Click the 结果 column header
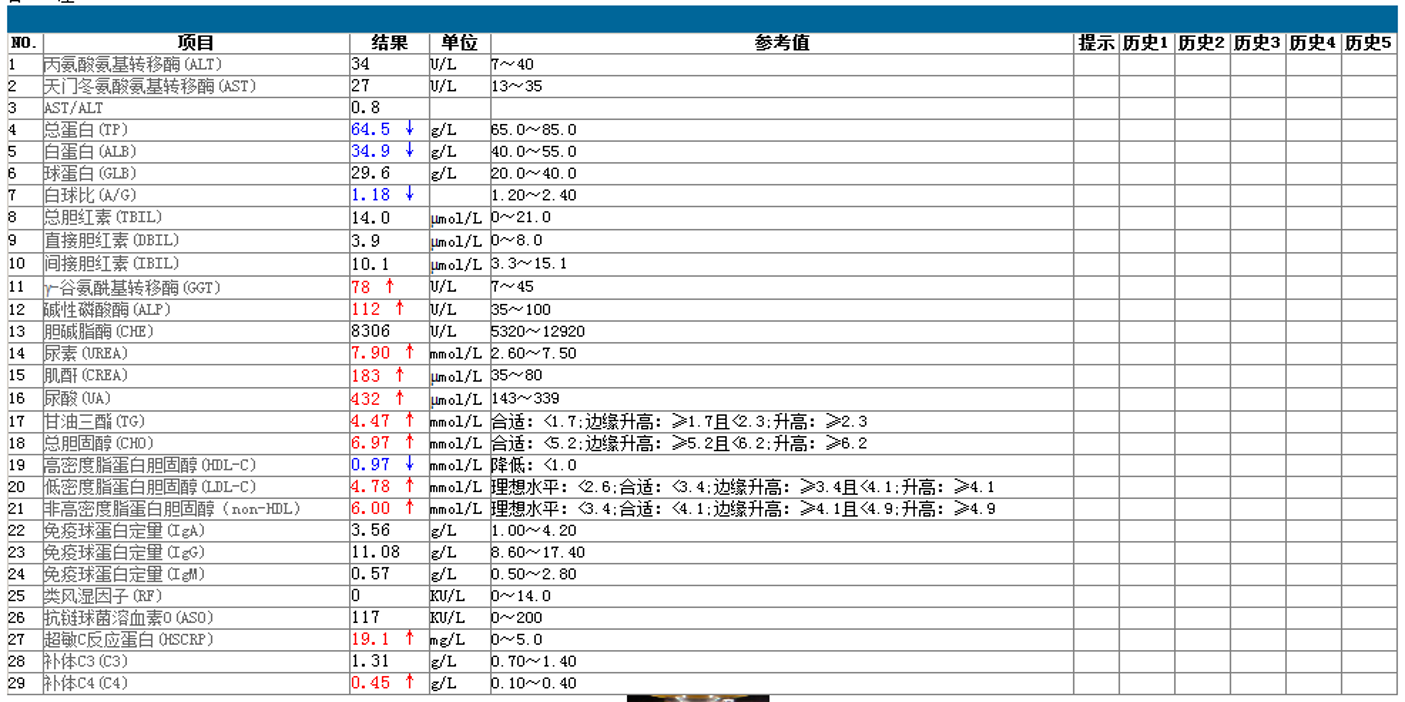This screenshot has height=702, width=1405. [x=390, y=43]
